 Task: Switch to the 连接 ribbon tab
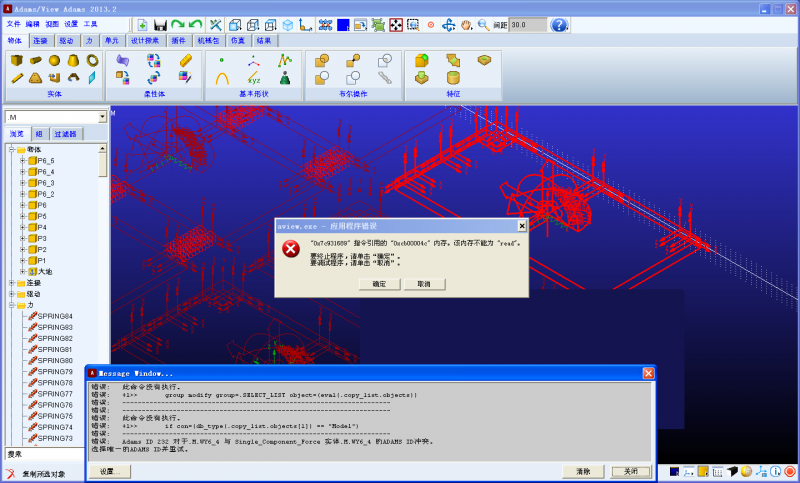click(40, 41)
